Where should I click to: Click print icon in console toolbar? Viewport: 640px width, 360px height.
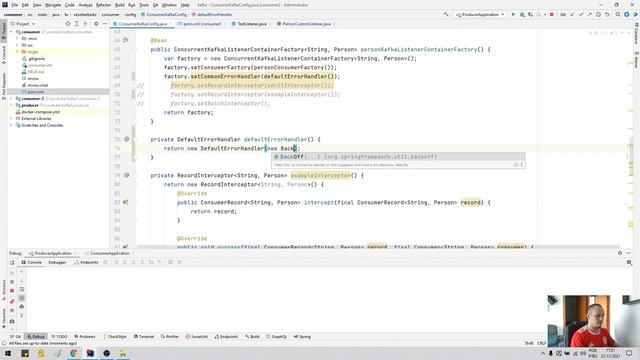click(x=22, y=307)
